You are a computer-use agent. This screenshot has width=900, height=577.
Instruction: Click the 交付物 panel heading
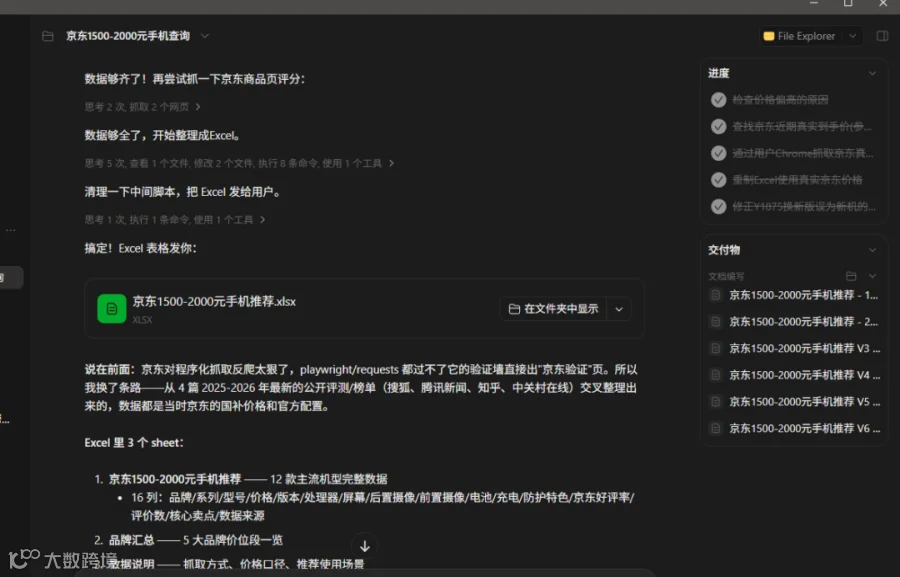[x=724, y=250]
